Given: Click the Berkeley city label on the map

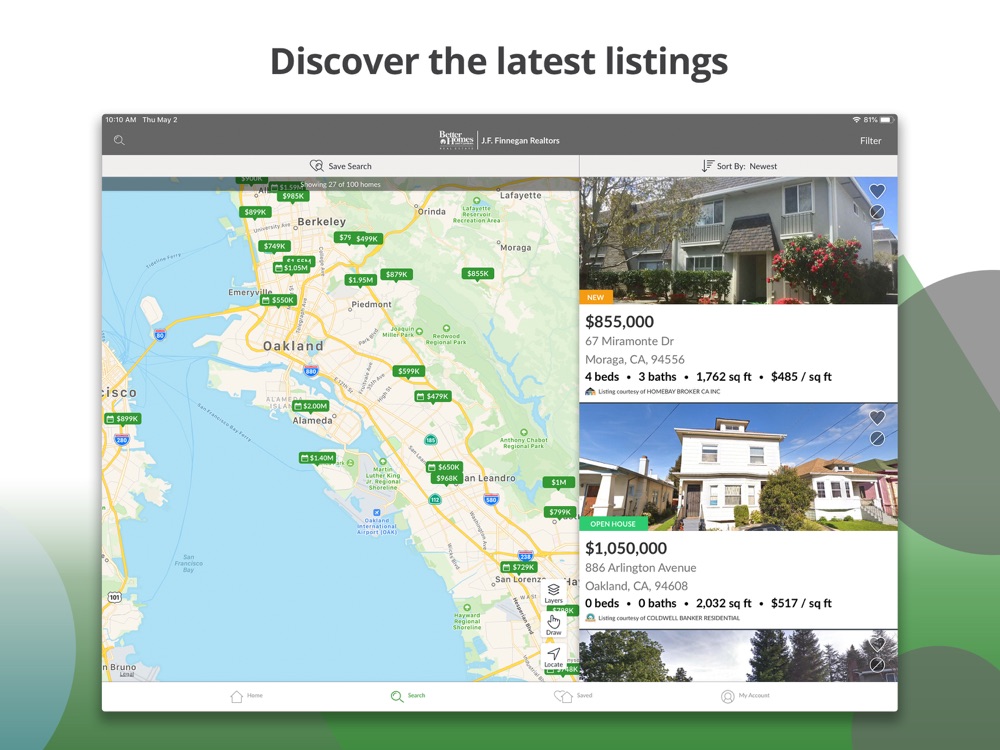Looking at the screenshot, I should (322, 222).
